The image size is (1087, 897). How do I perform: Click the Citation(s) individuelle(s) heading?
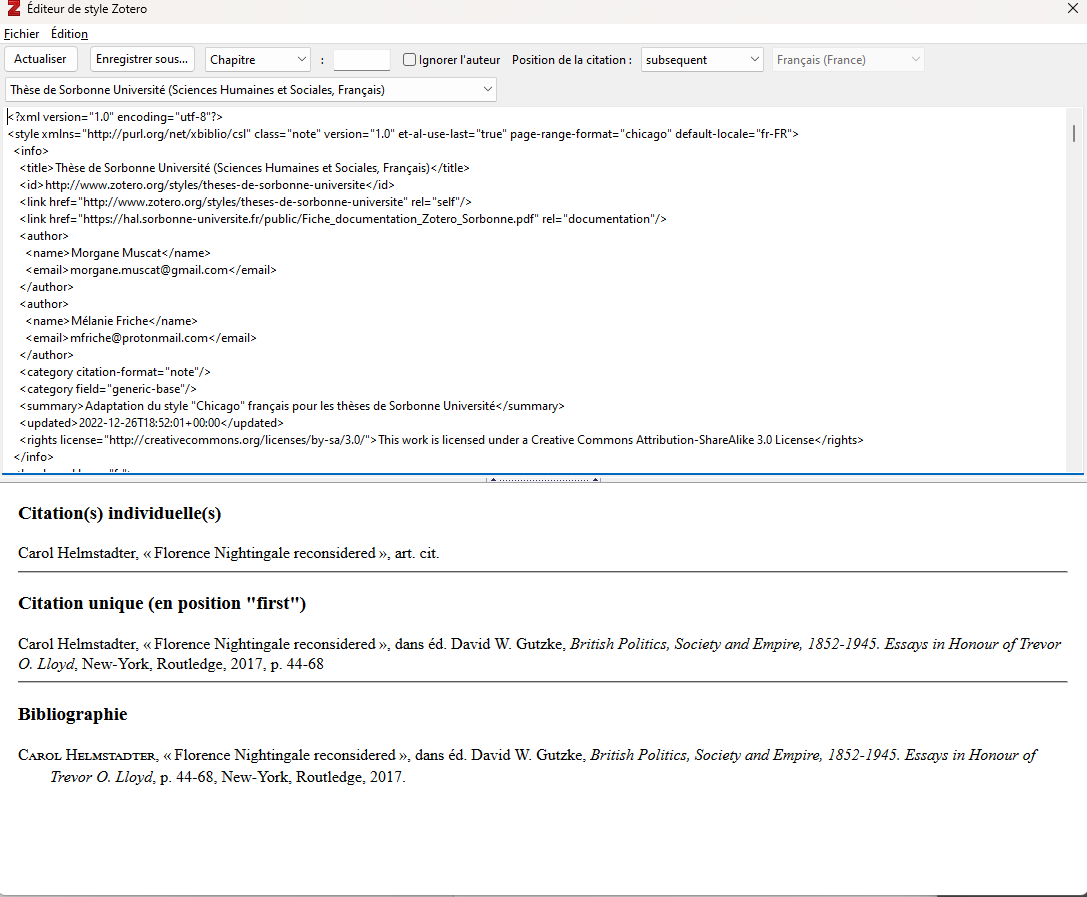(119, 513)
